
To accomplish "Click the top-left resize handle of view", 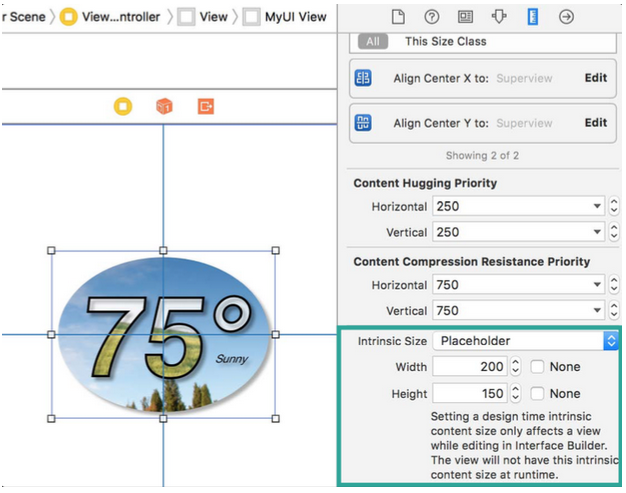I will [51, 250].
